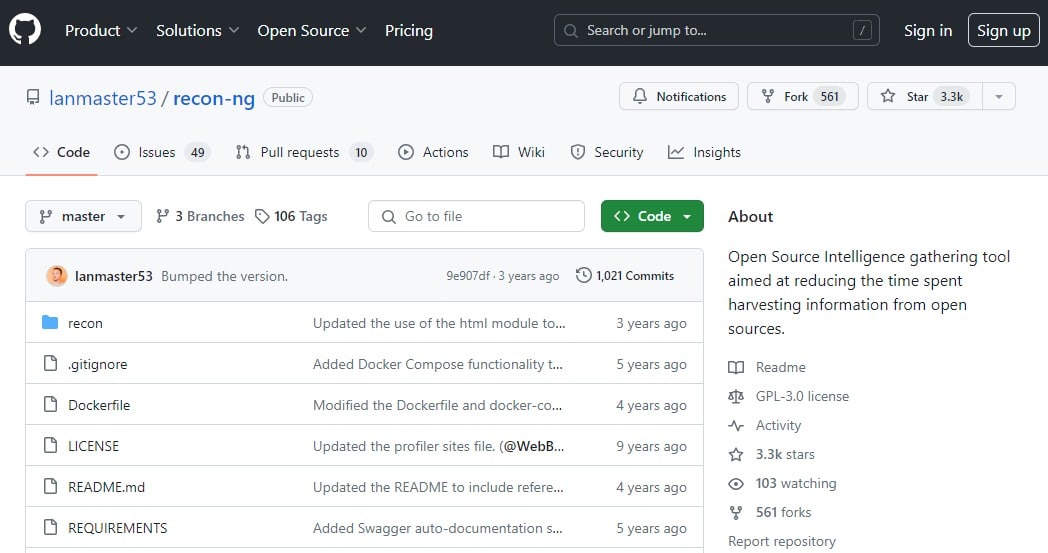The image size is (1048, 553).
Task: Switch to the Code tab
Action: pyautogui.click(x=61, y=152)
